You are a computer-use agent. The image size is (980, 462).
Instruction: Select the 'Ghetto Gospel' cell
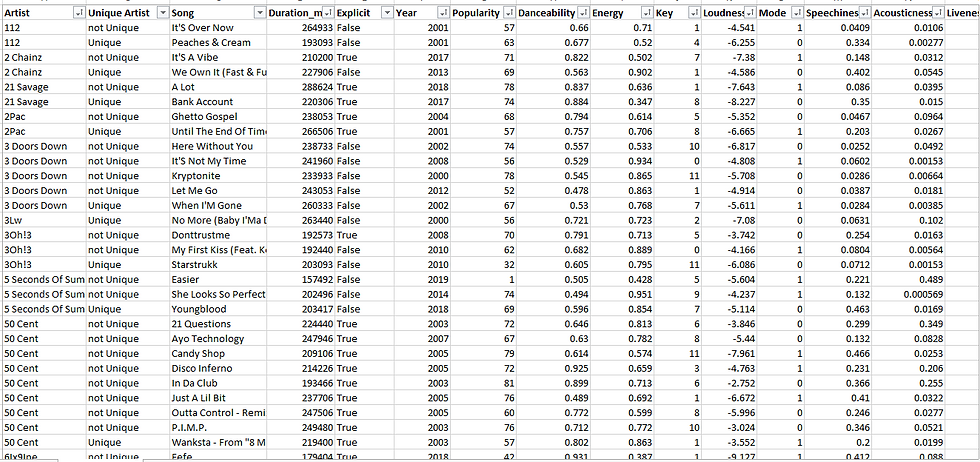[218, 117]
